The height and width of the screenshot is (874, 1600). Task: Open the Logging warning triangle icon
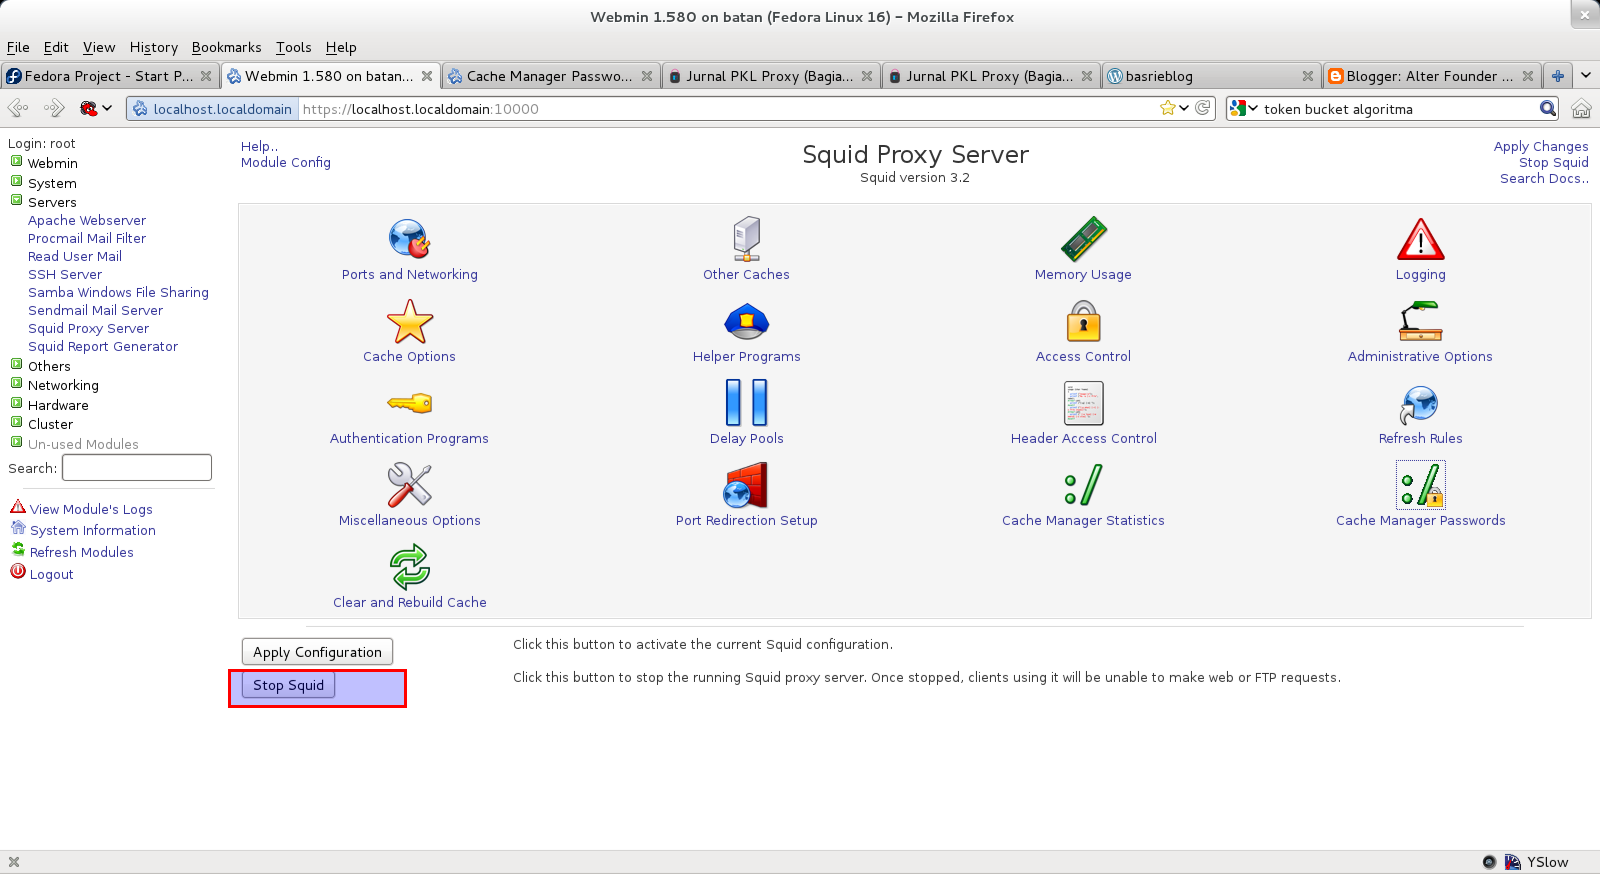tap(1420, 239)
